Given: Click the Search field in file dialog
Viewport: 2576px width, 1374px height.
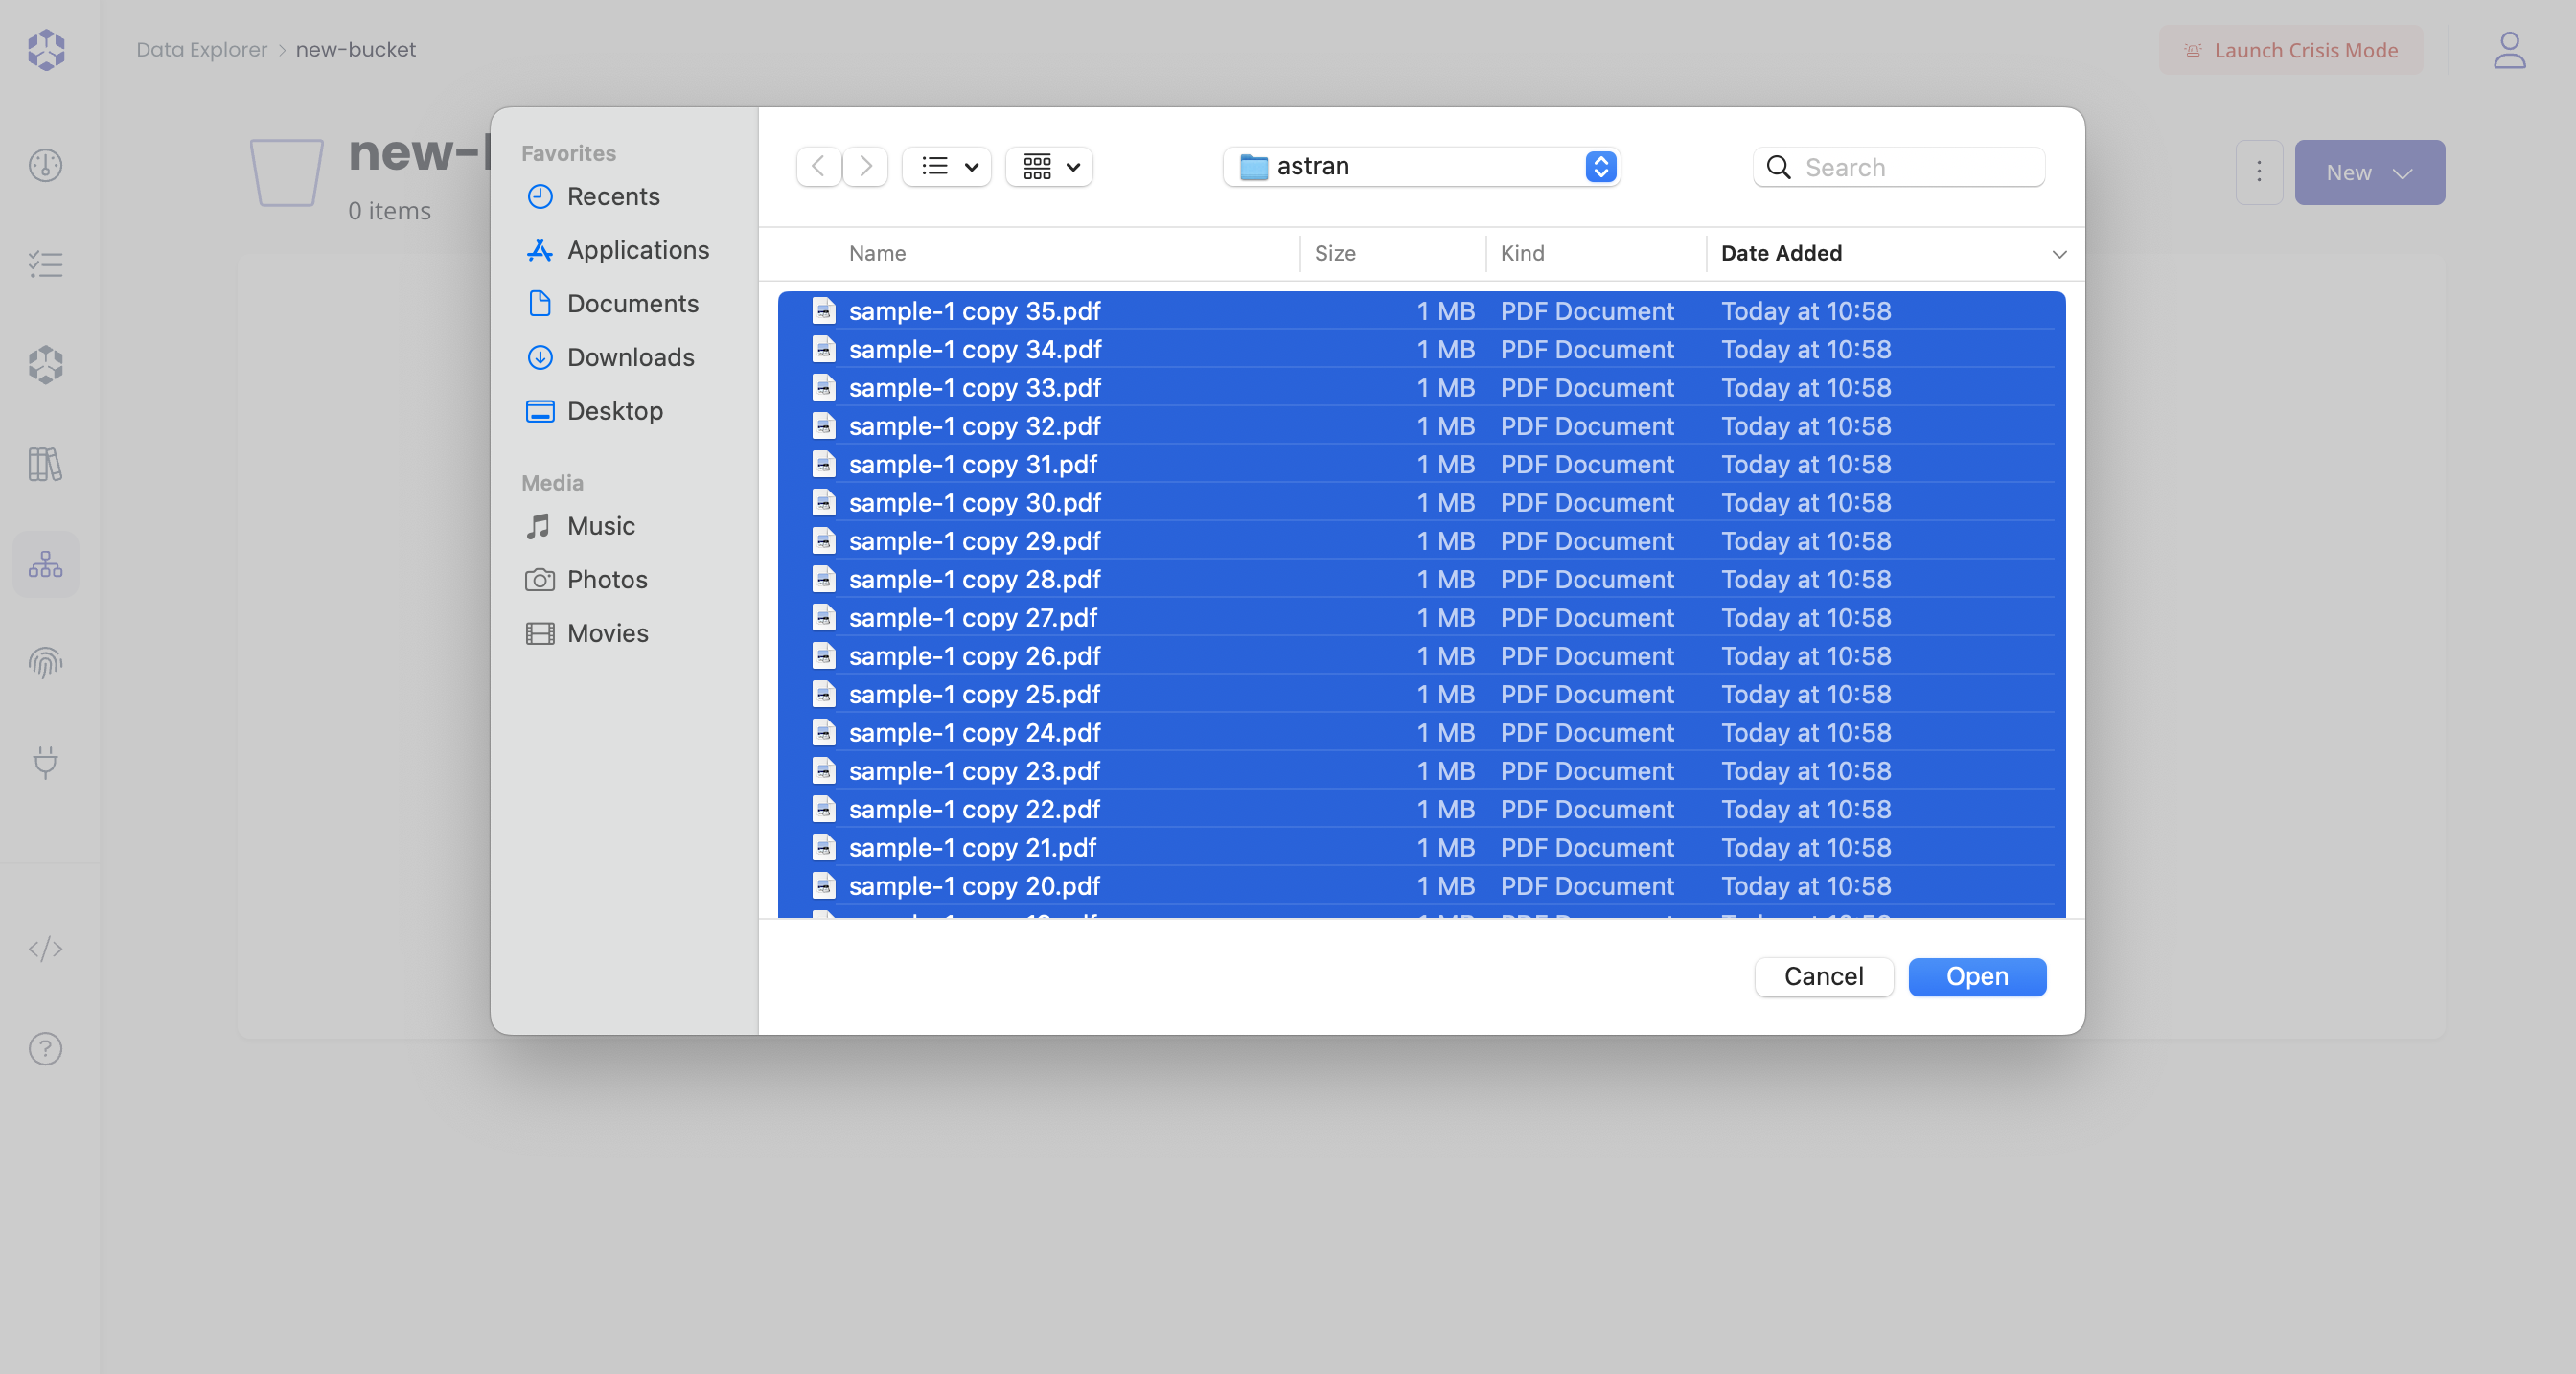Looking at the screenshot, I should (x=1898, y=166).
